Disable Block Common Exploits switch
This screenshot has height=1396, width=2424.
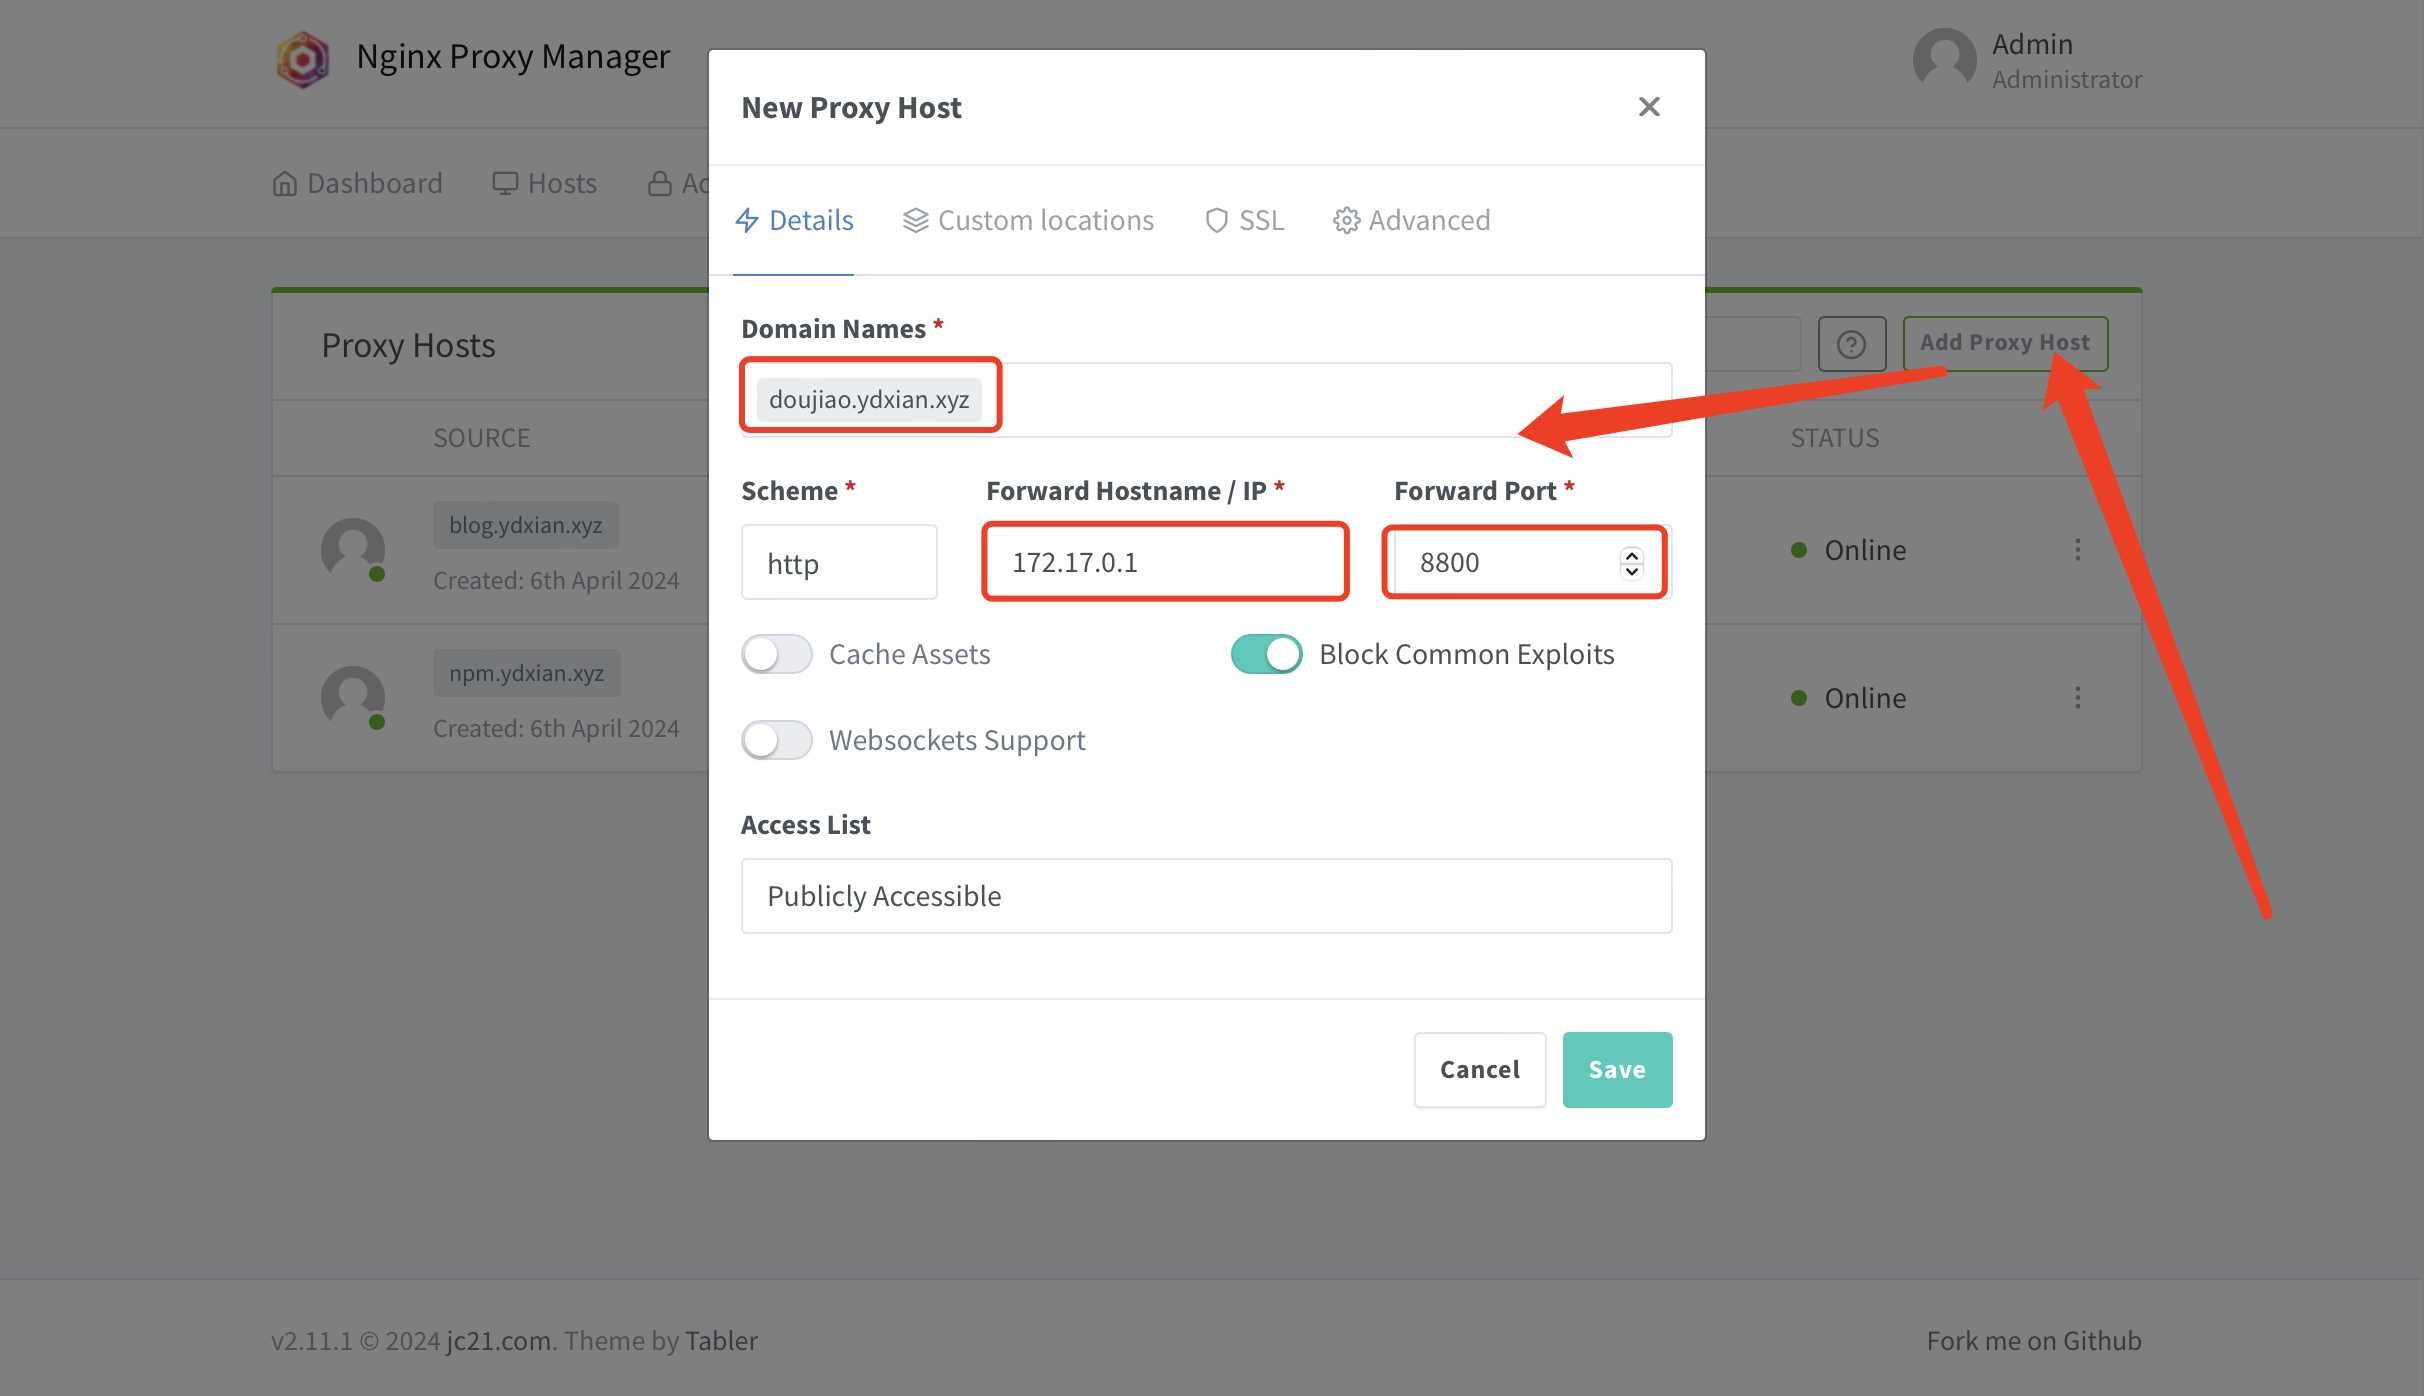(x=1266, y=655)
